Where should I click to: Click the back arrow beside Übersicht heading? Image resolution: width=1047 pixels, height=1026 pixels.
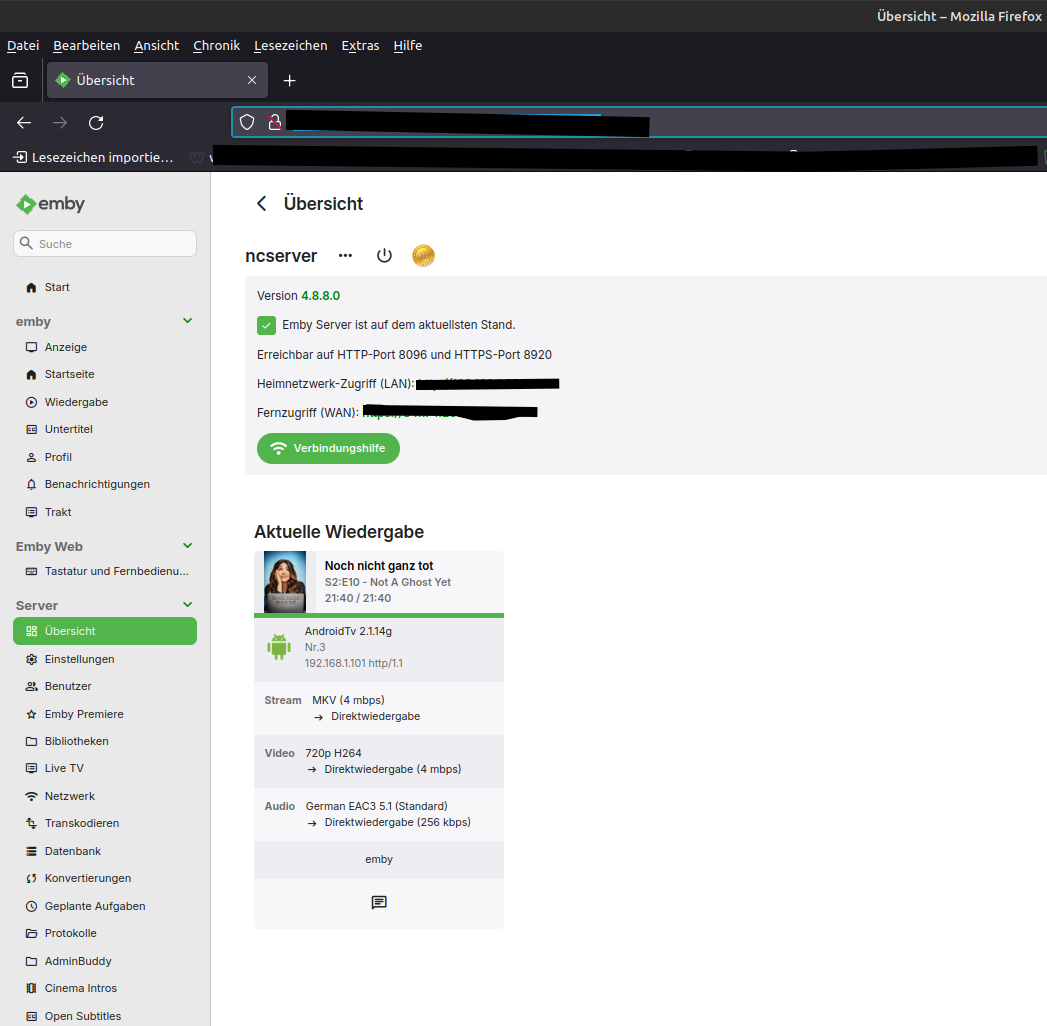point(262,204)
